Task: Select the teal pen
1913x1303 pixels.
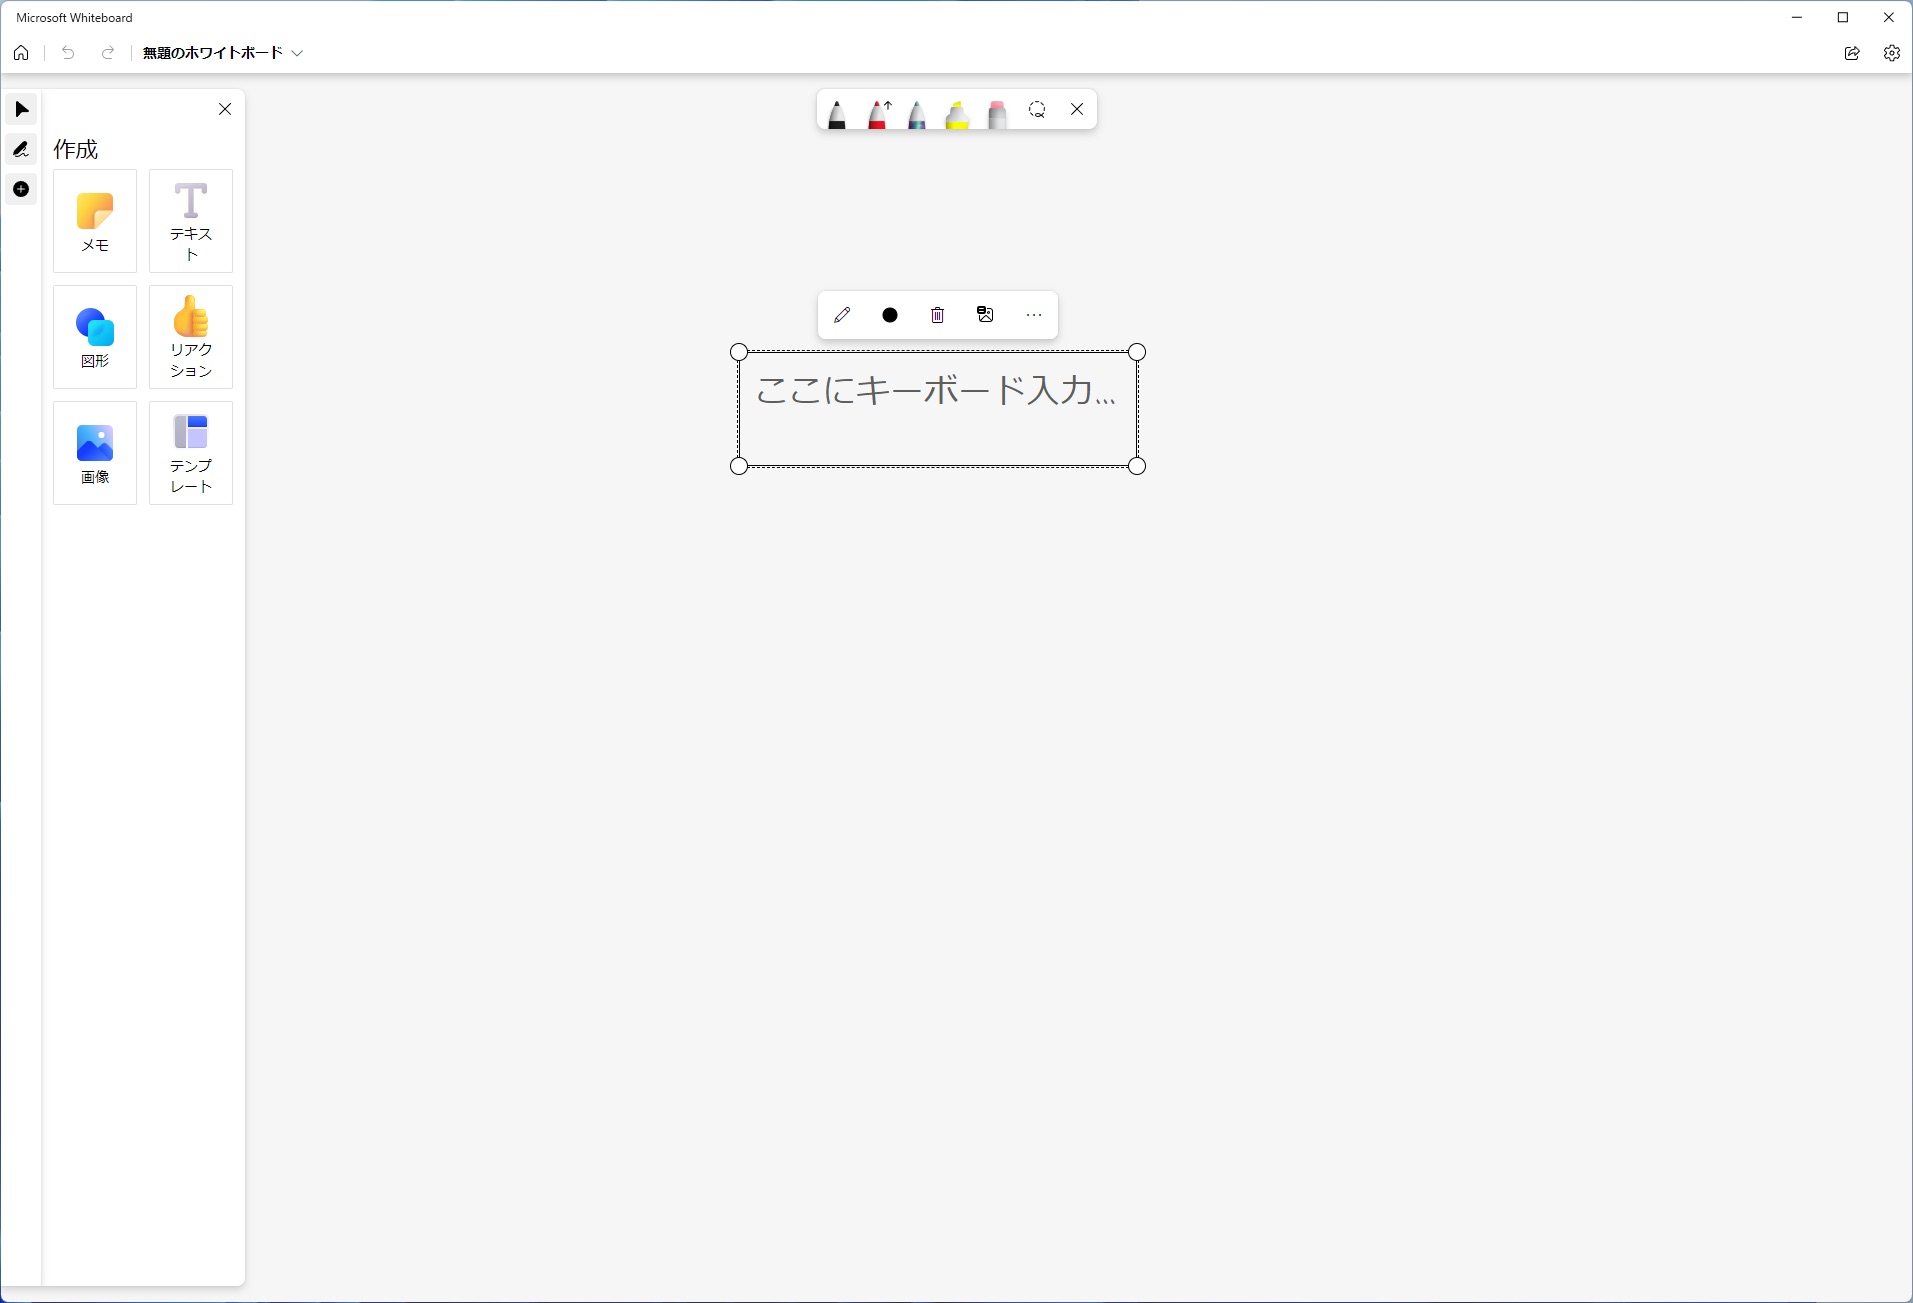Action: point(917,113)
